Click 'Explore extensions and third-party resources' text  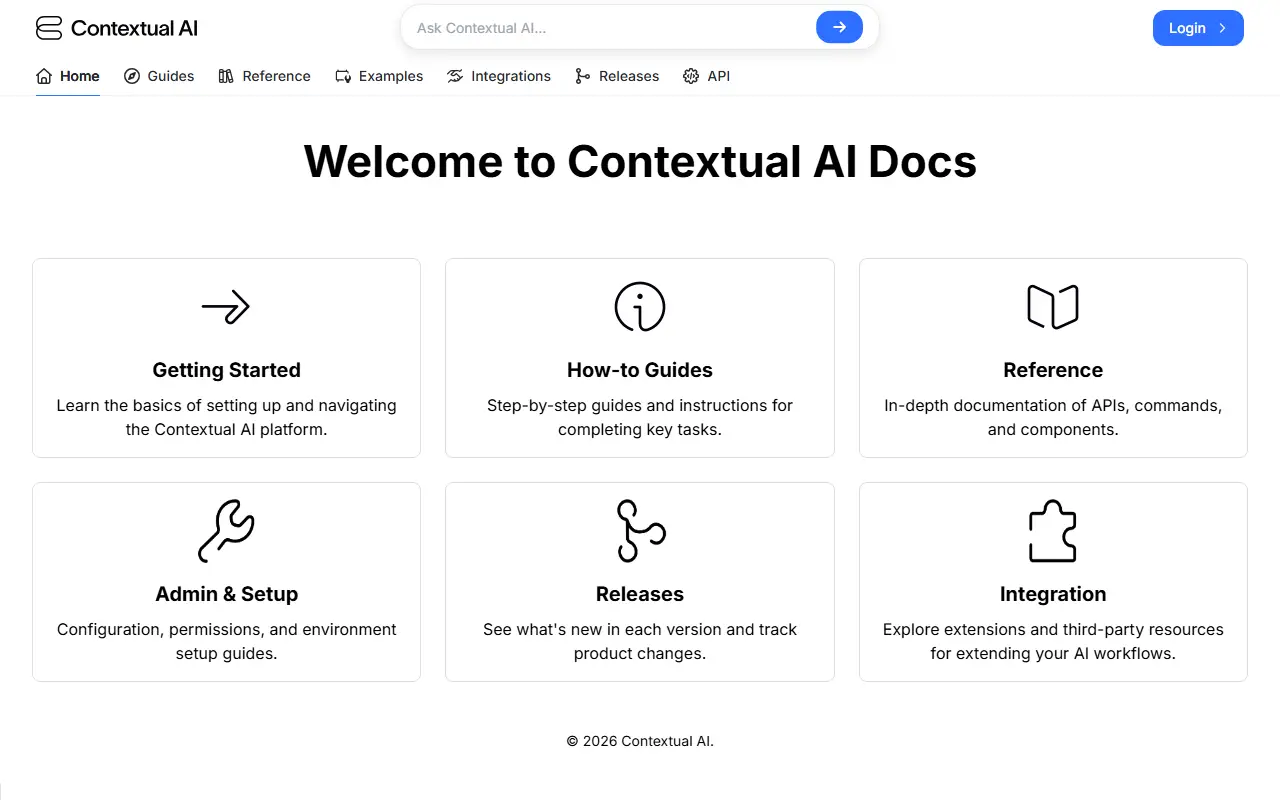coord(1053,642)
